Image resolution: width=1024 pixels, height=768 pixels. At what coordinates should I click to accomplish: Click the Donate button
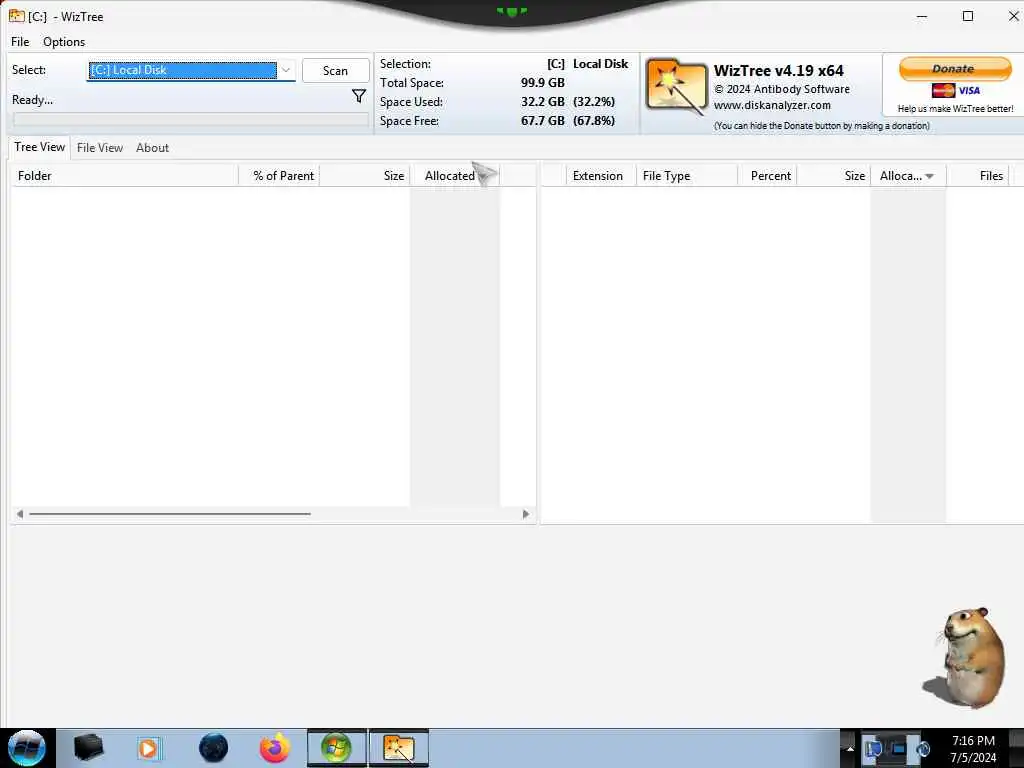click(955, 69)
